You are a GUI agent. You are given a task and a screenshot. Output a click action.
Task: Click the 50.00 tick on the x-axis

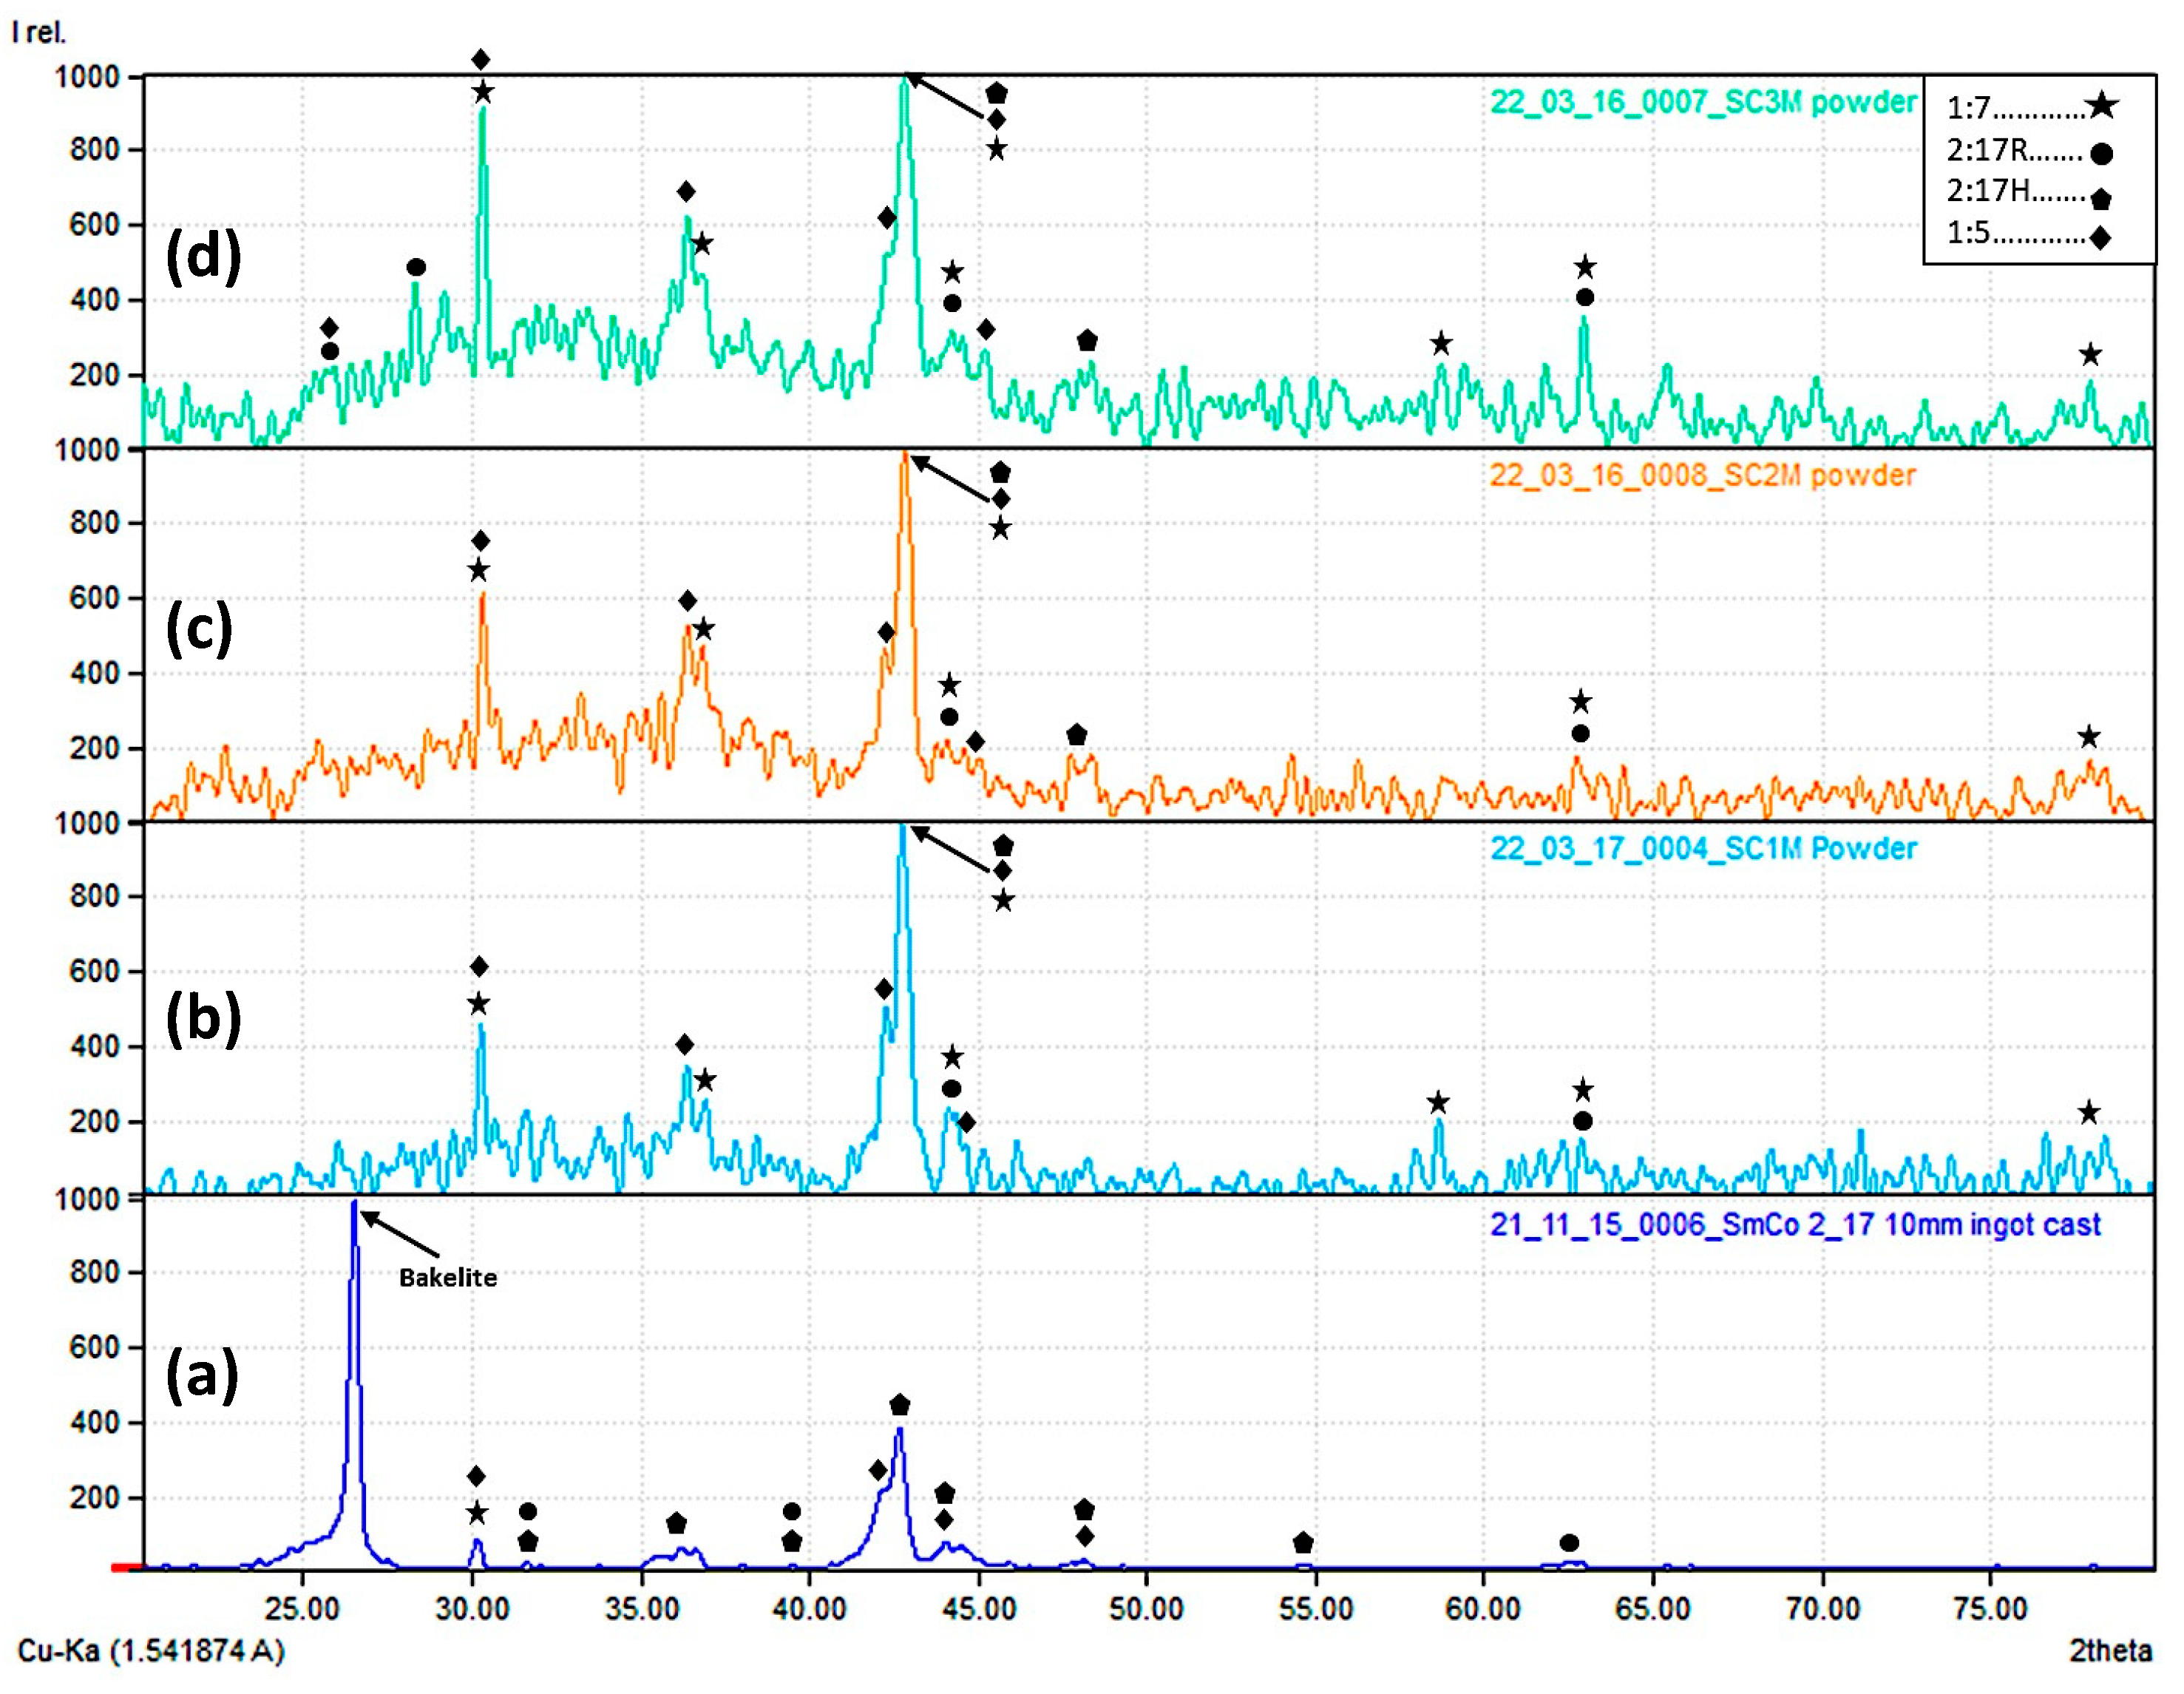(x=1146, y=1609)
